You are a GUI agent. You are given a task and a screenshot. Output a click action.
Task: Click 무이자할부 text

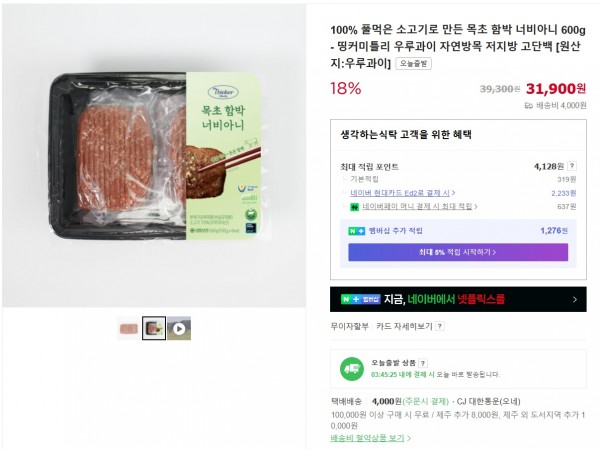[x=349, y=326]
